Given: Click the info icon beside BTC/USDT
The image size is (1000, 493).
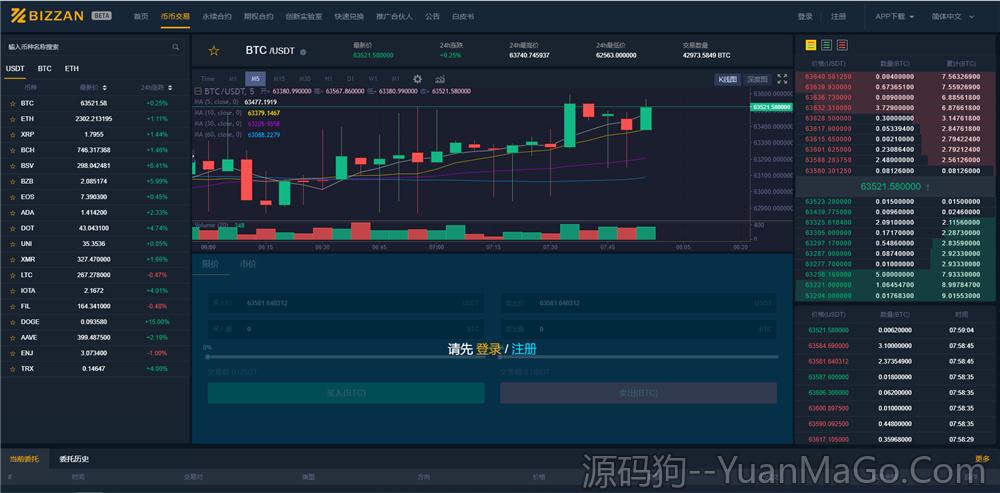Looking at the screenshot, I should pos(303,52).
